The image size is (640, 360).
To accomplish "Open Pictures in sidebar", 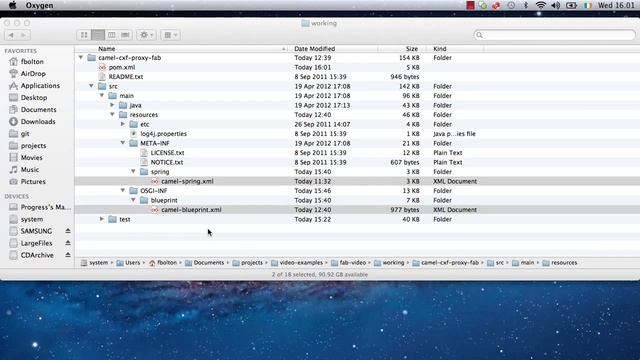I will (33, 182).
